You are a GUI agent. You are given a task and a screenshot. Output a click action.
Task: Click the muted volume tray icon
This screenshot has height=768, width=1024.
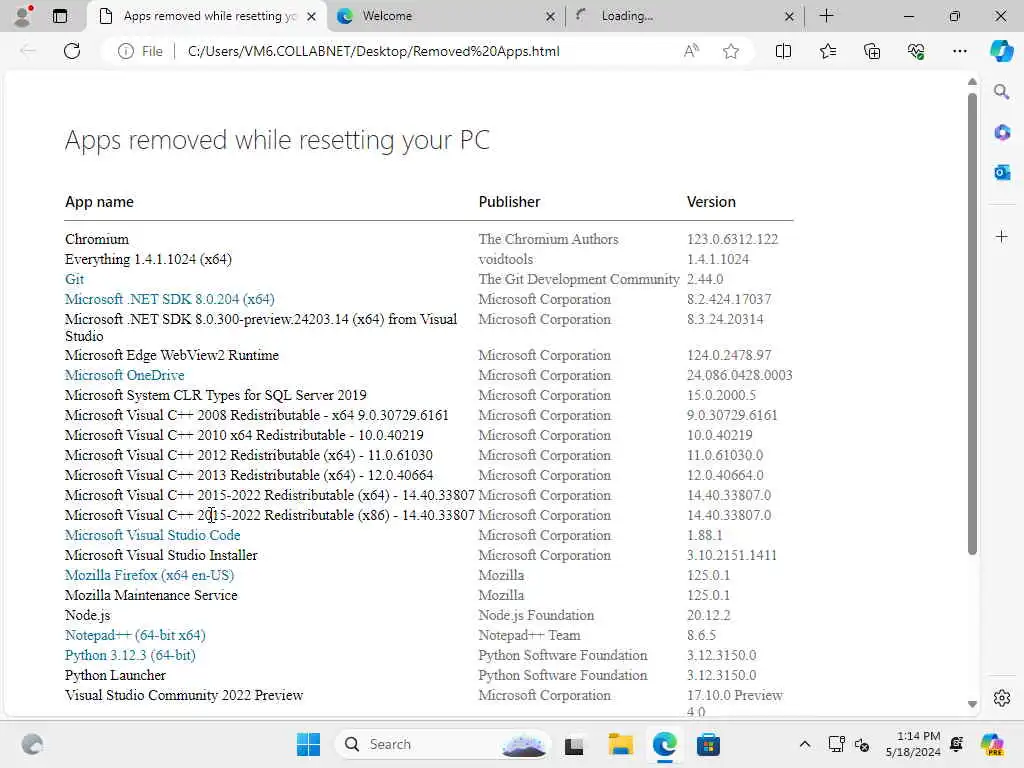click(861, 744)
